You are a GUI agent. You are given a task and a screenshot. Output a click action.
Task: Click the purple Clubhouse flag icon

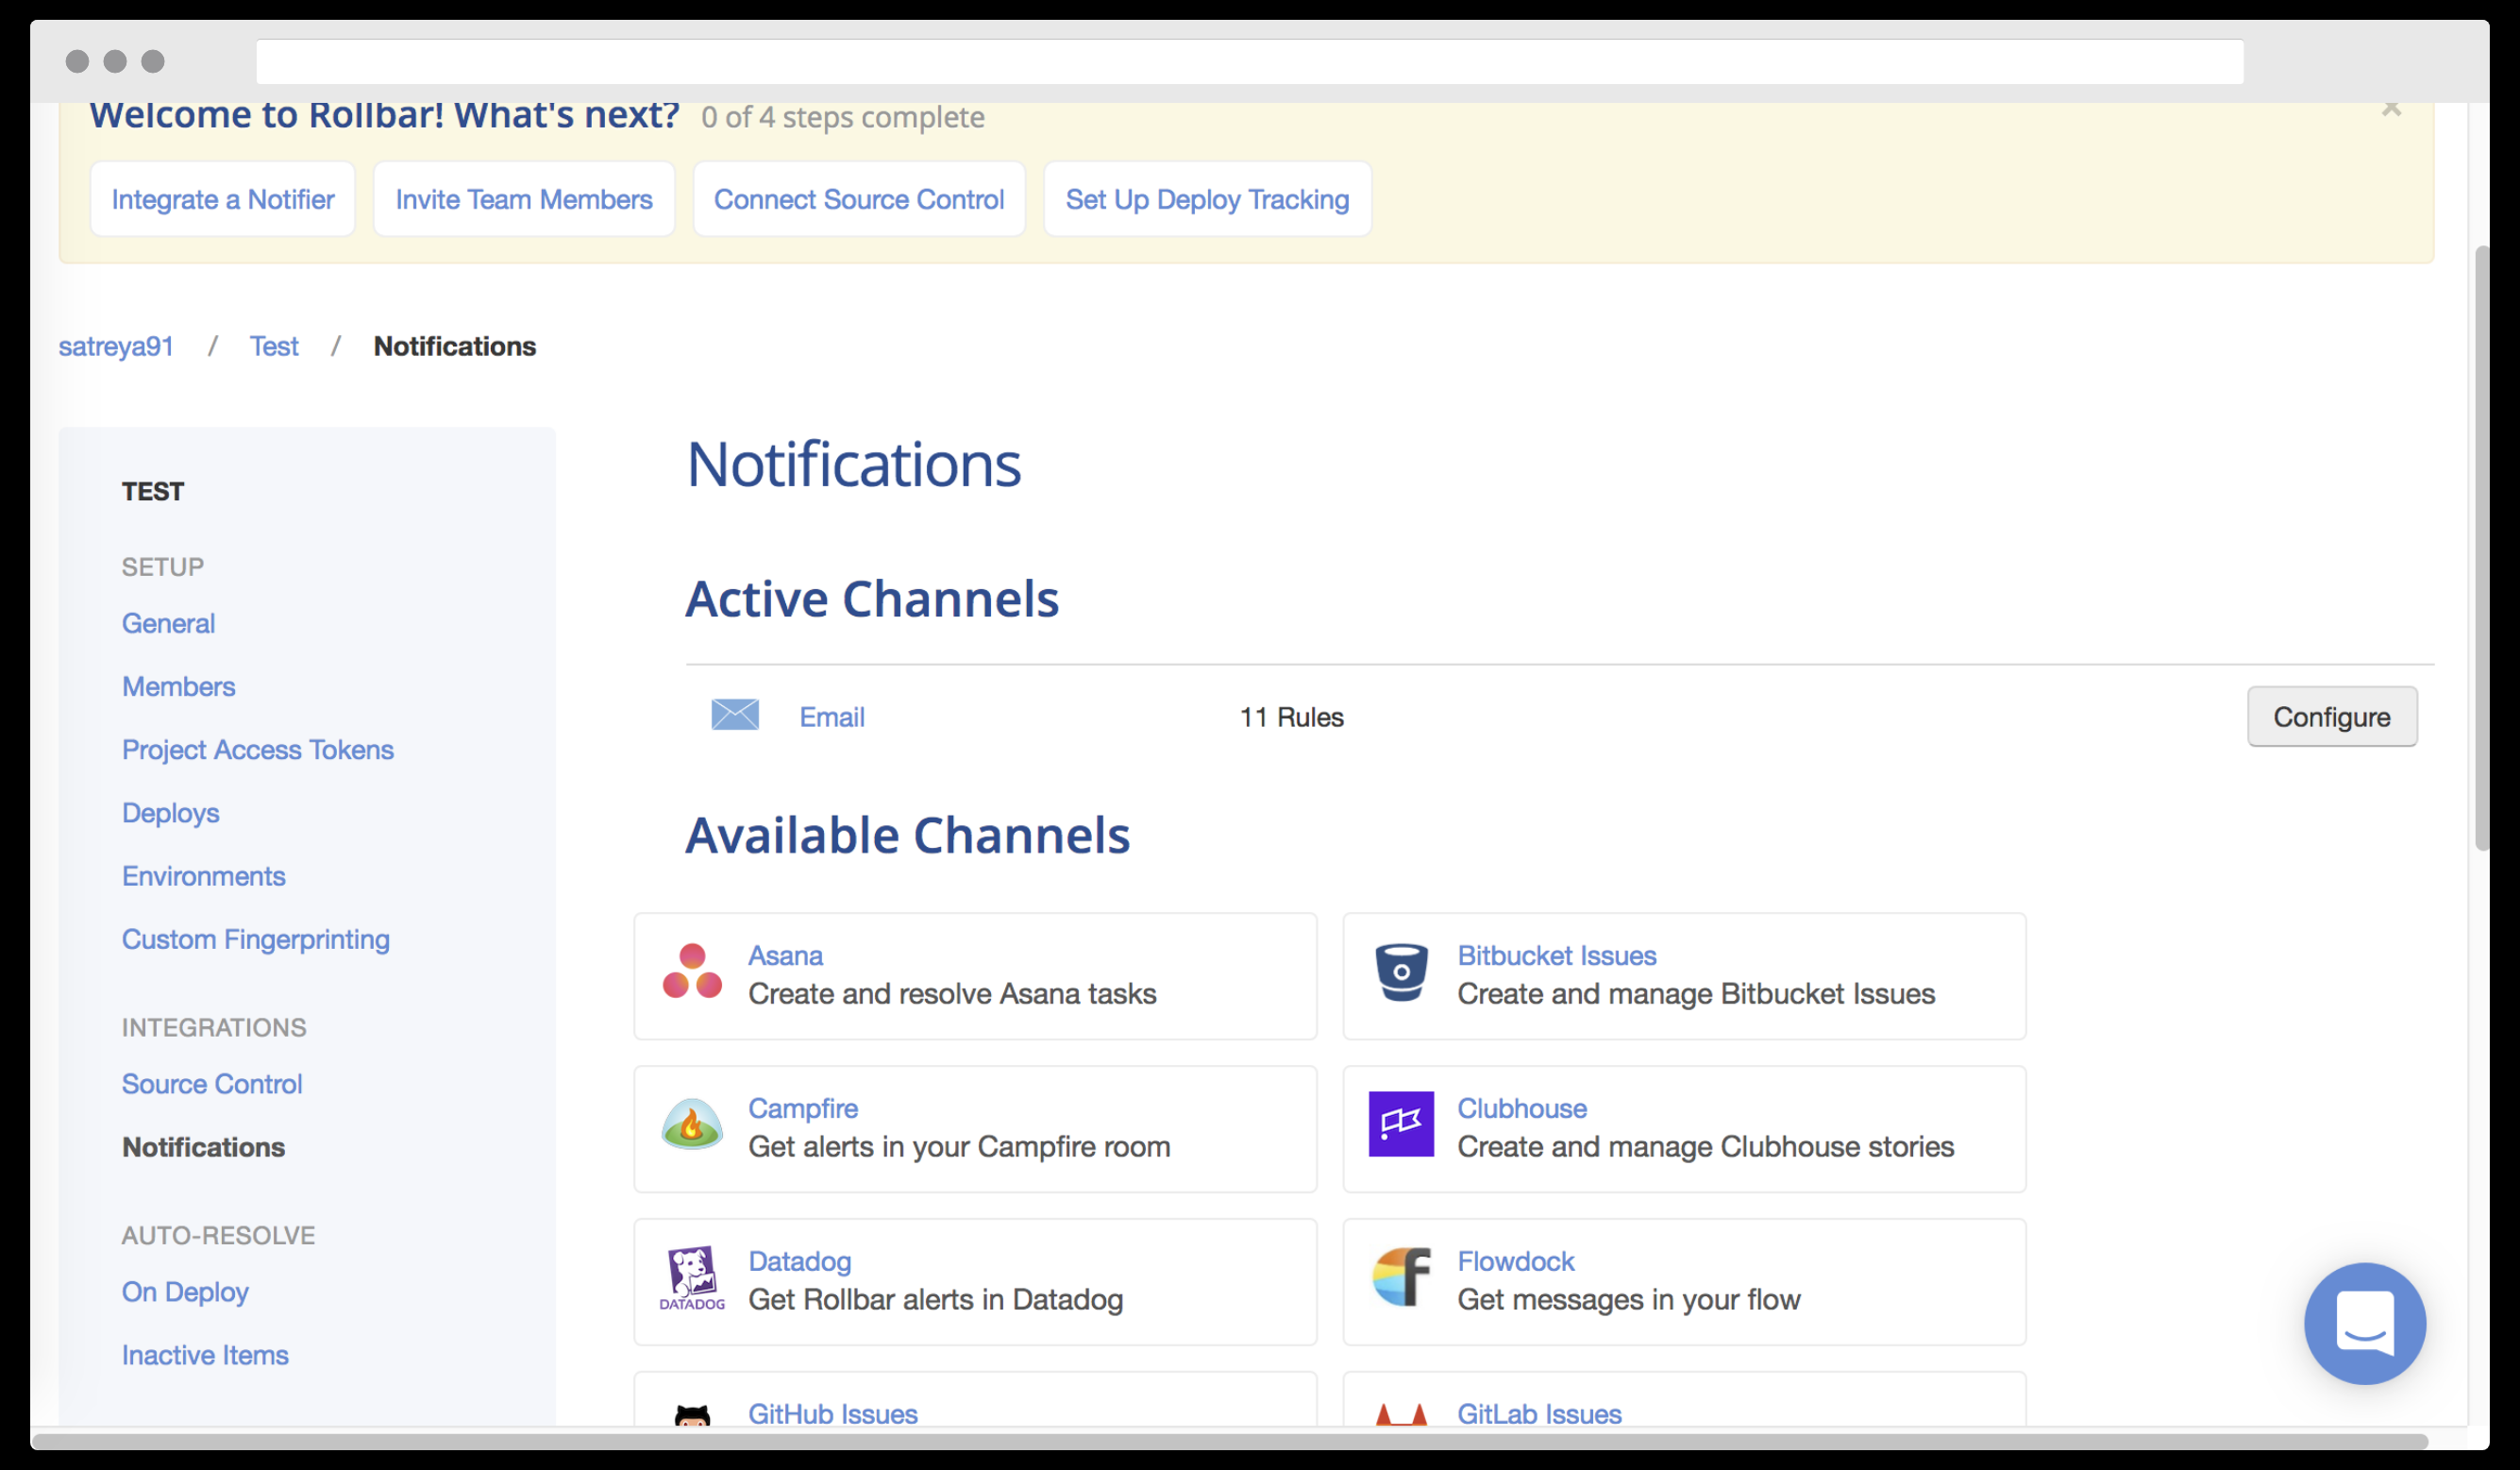1400,1124
